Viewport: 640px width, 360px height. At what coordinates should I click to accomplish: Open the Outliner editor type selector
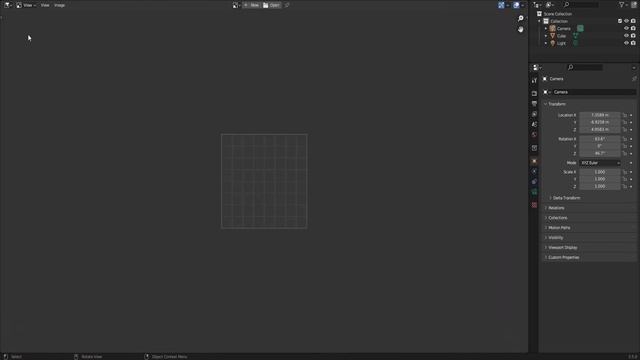(537, 5)
